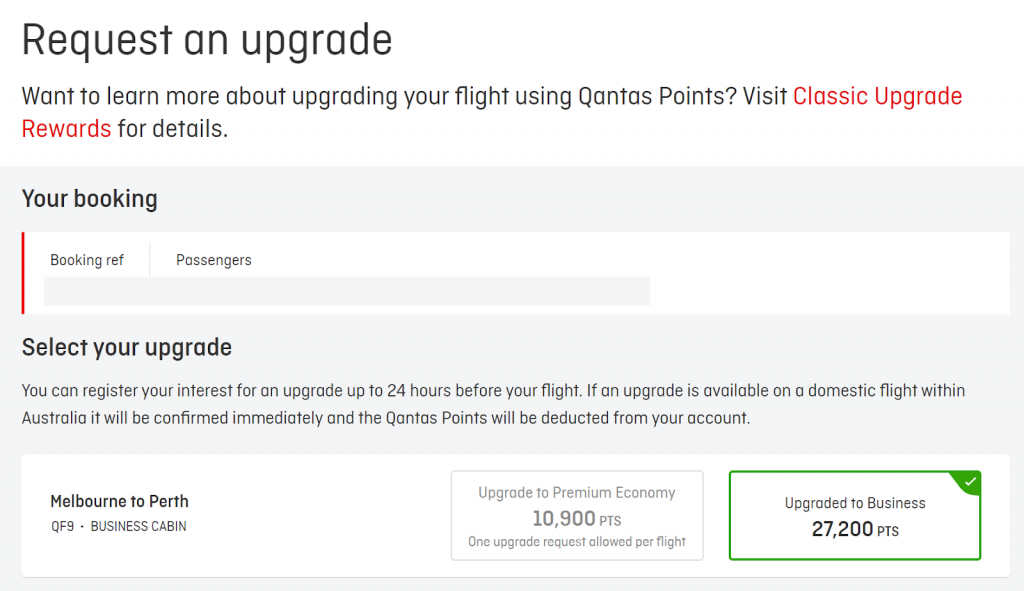Click the 'Upgraded to Business' label text
This screenshot has height=591, width=1024.
855,503
